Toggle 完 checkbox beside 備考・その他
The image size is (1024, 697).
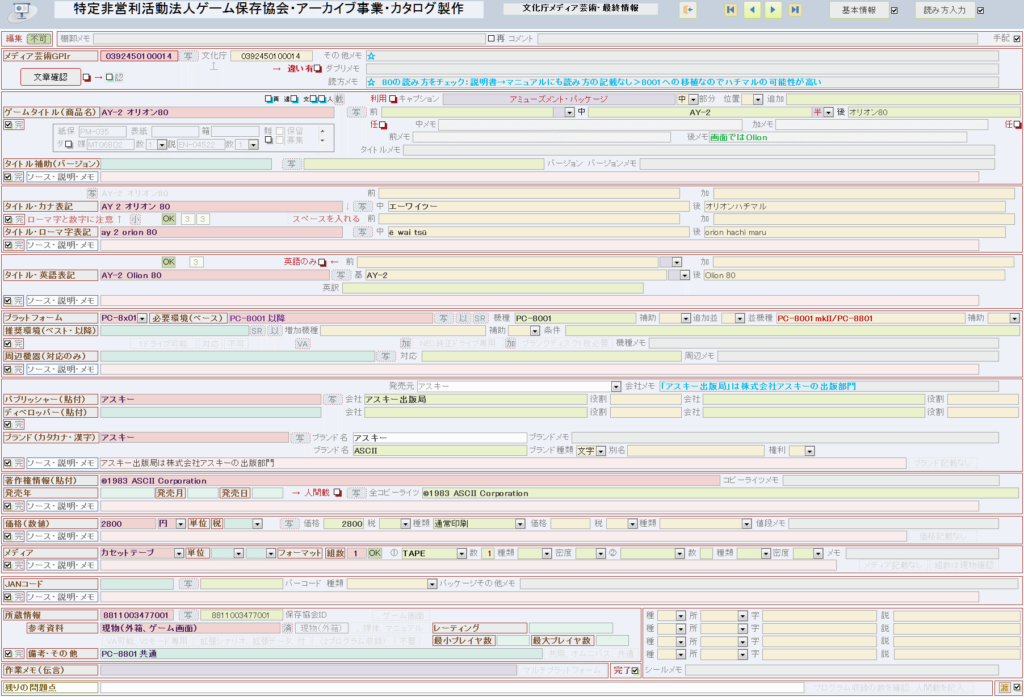coord(8,654)
